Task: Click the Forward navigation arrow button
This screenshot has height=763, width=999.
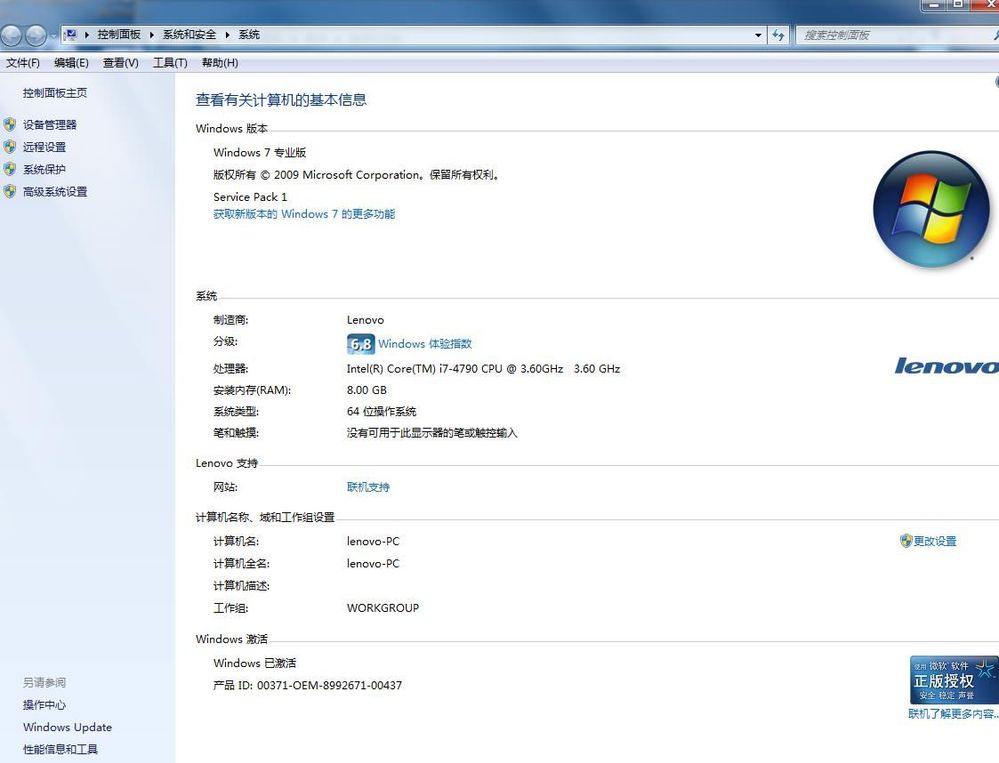Action: pyautogui.click(x=36, y=35)
